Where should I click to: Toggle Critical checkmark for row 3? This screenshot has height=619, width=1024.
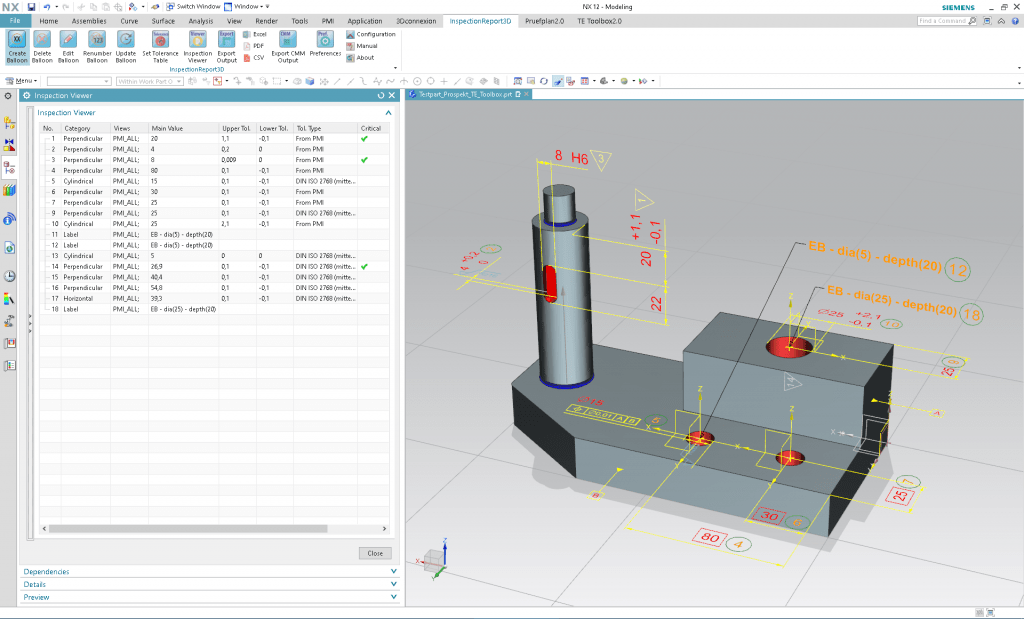pyautogui.click(x=364, y=160)
